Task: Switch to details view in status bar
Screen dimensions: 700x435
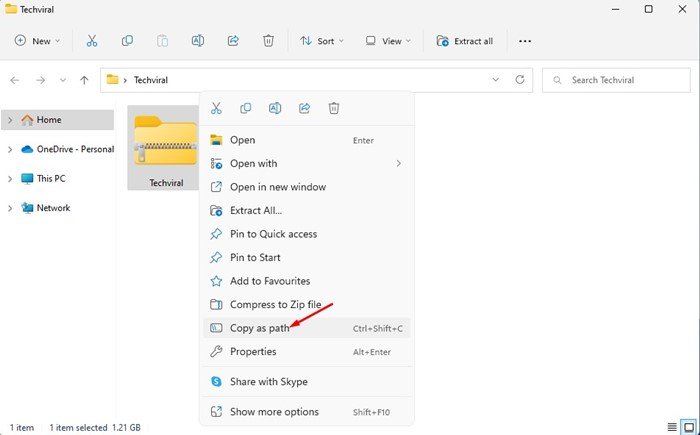Action: click(x=672, y=427)
